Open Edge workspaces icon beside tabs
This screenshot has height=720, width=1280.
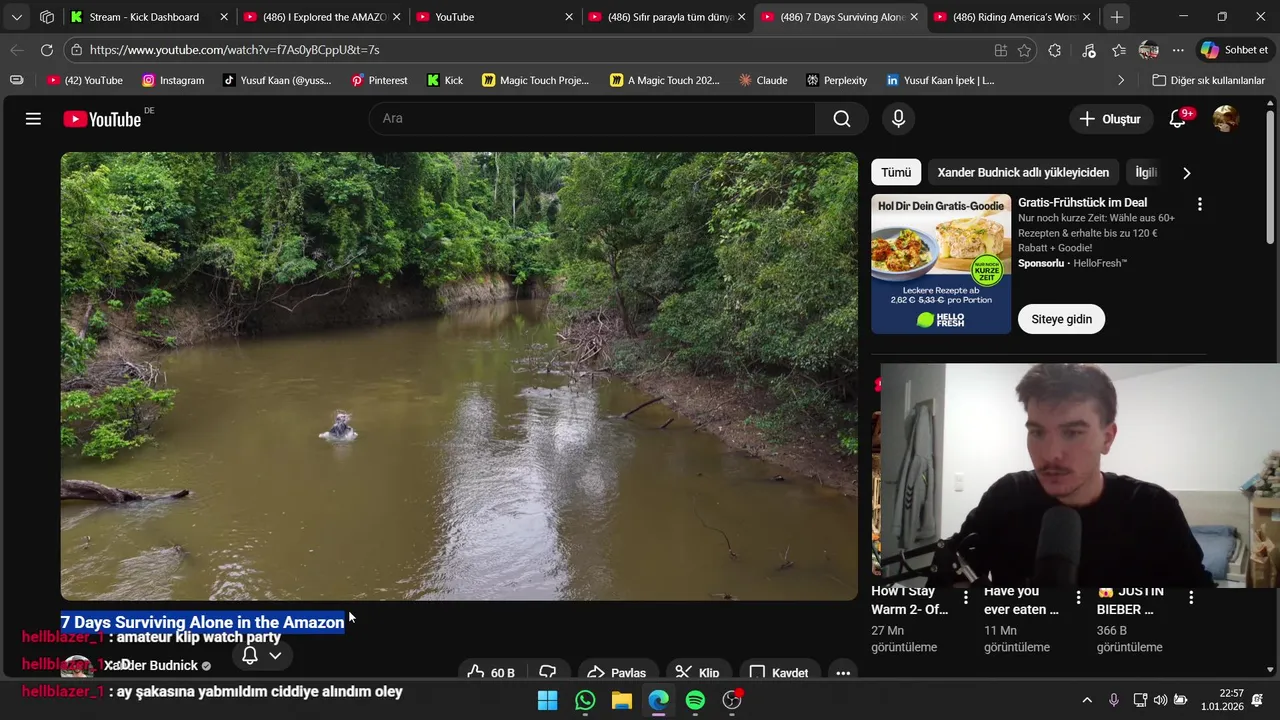click(47, 17)
